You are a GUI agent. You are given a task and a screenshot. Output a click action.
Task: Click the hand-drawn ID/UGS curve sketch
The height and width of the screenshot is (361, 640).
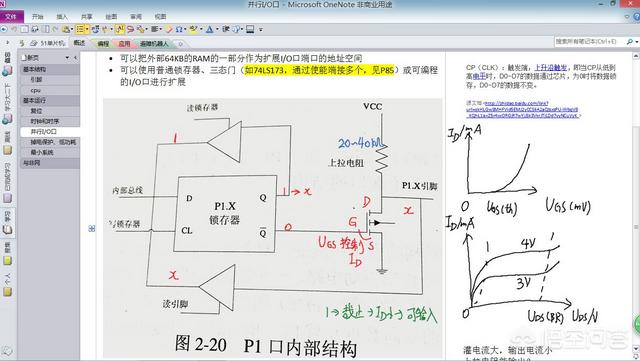[x=518, y=169]
